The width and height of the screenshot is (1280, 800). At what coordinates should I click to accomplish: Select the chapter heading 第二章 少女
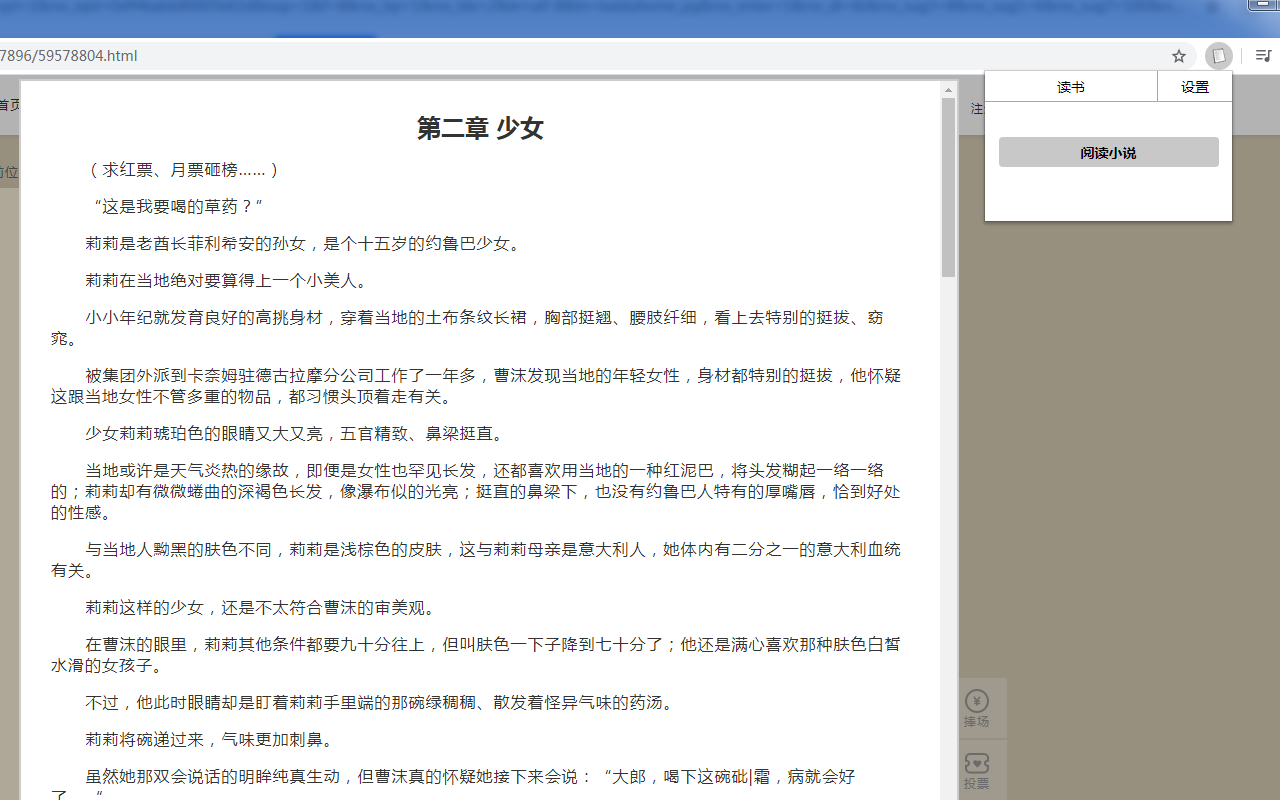tap(480, 128)
